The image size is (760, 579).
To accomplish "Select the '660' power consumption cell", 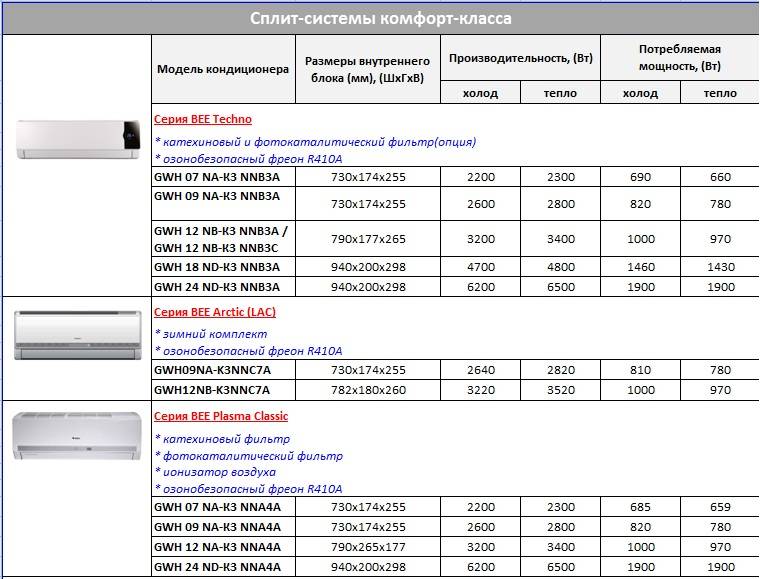I will 720,177.
